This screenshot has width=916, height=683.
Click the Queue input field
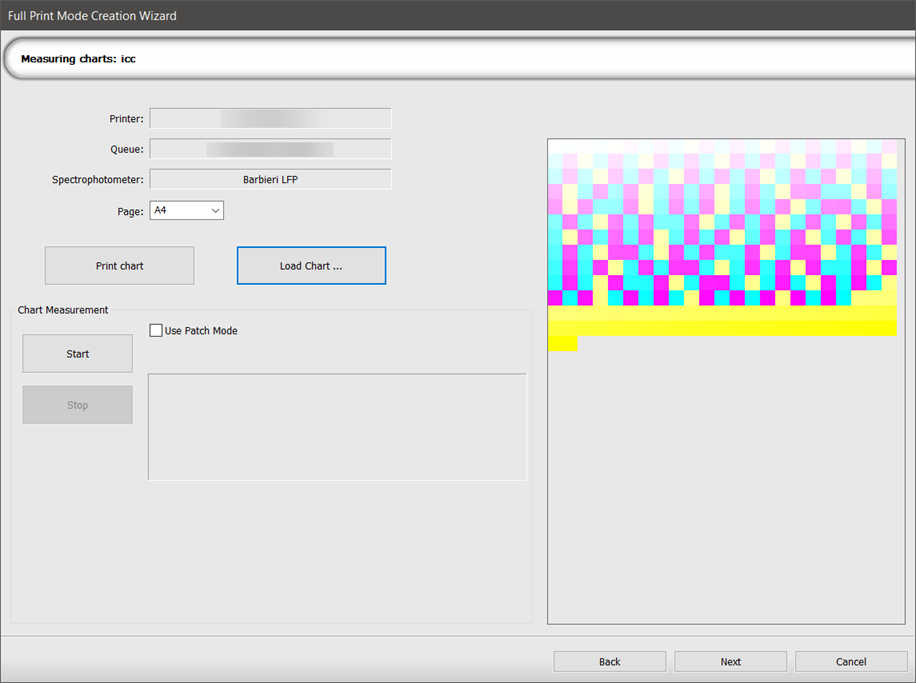click(270, 148)
